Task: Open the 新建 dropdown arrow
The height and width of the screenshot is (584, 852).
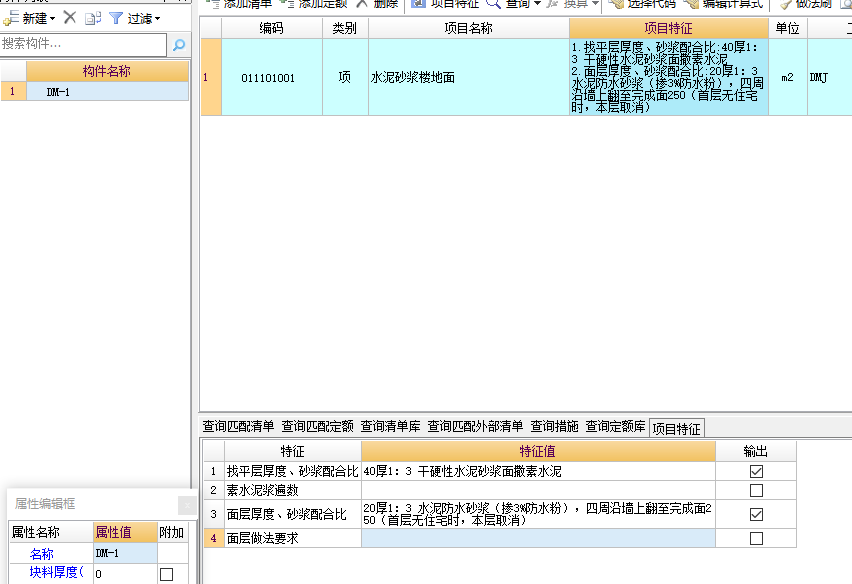Action: pos(52,19)
